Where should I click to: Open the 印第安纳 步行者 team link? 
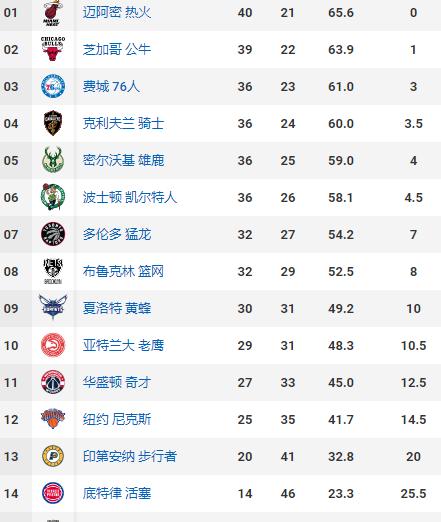pos(130,456)
